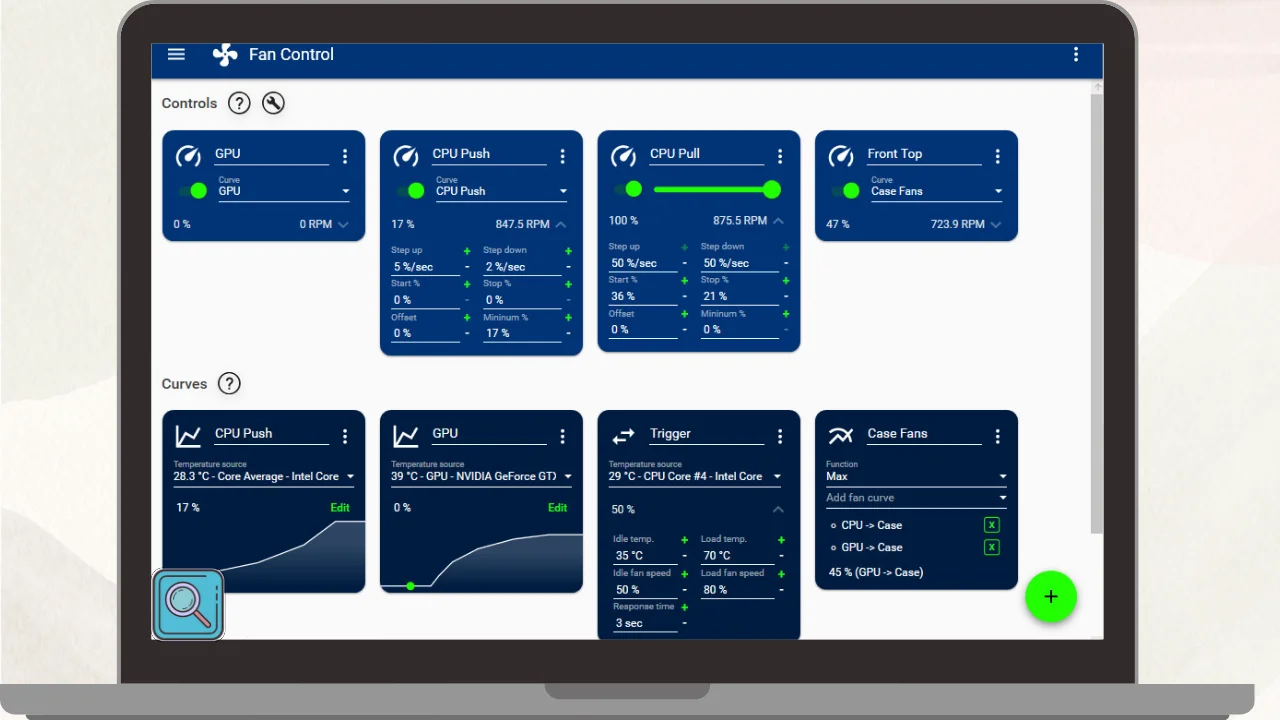This screenshot has width=1280, height=720.
Task: Disable the CPU Push control switch
Action: 411,191
